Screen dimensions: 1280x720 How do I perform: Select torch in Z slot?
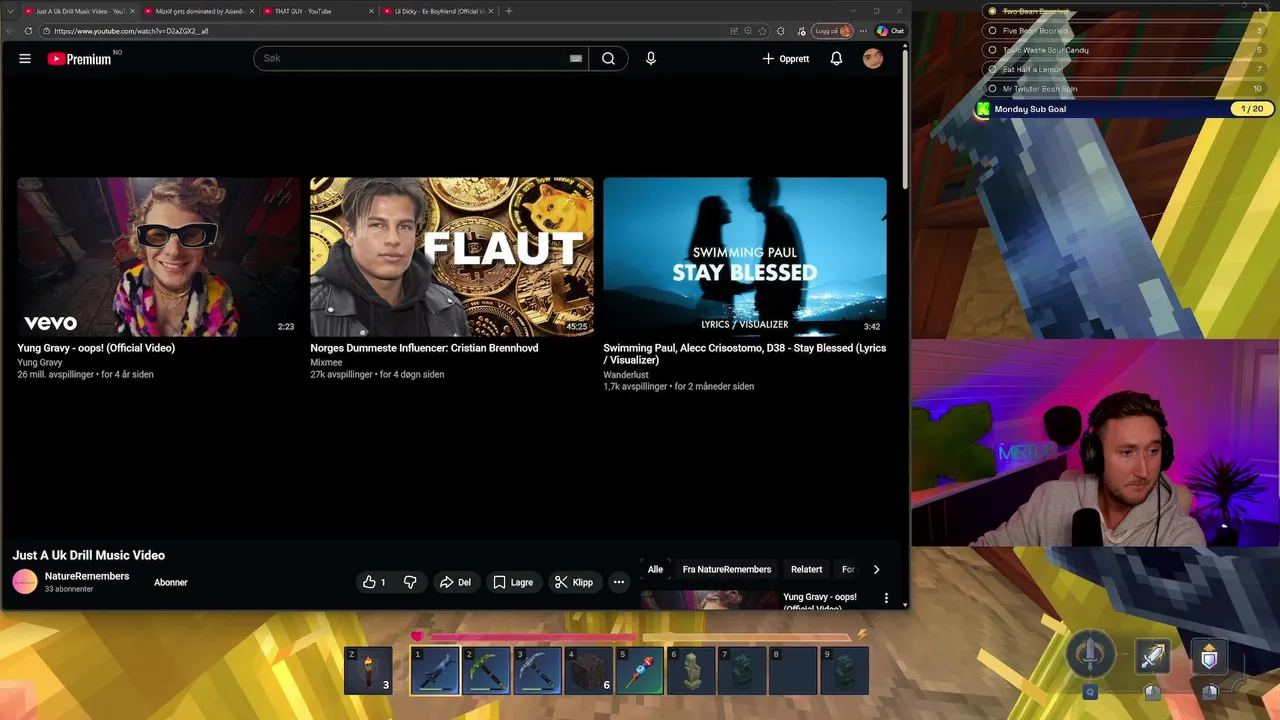click(x=368, y=671)
